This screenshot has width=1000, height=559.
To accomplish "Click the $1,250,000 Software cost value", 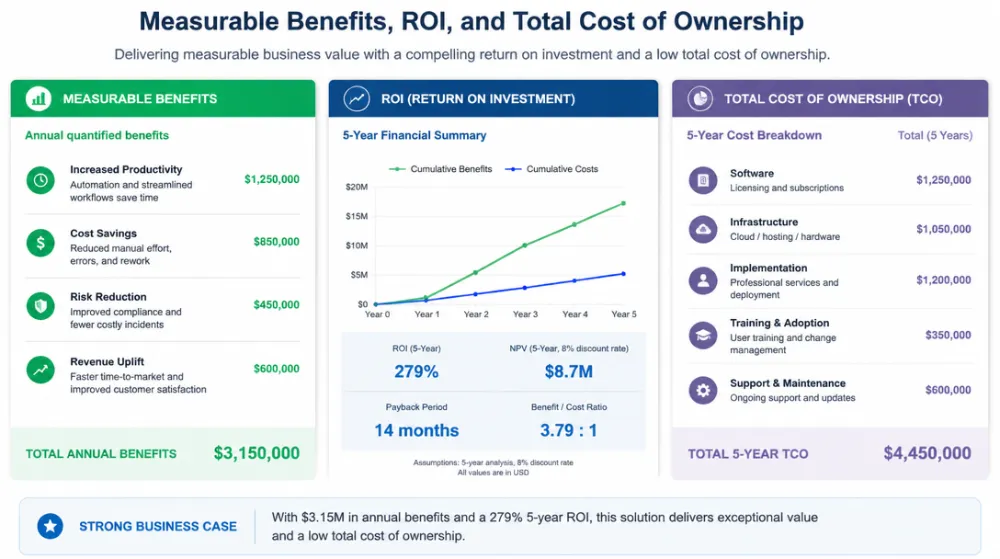I will [x=943, y=180].
